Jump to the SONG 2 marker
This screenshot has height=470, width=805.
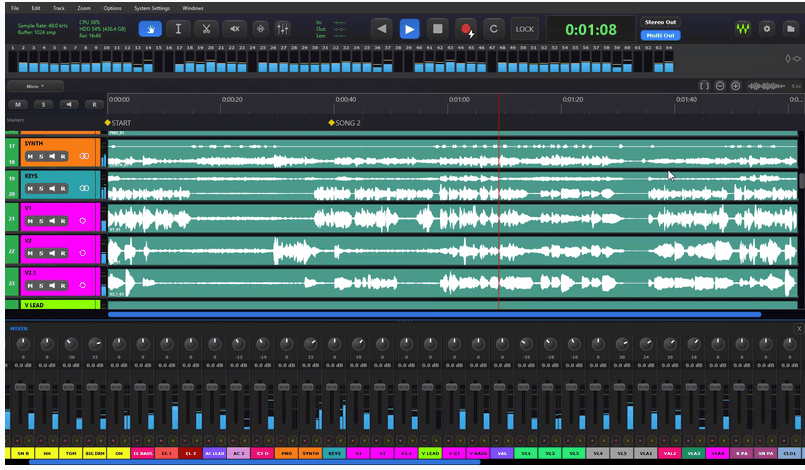[x=344, y=123]
